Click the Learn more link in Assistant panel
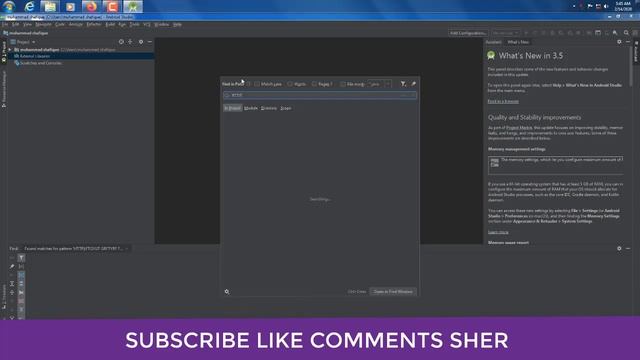The height and width of the screenshot is (360, 640). tap(498, 232)
